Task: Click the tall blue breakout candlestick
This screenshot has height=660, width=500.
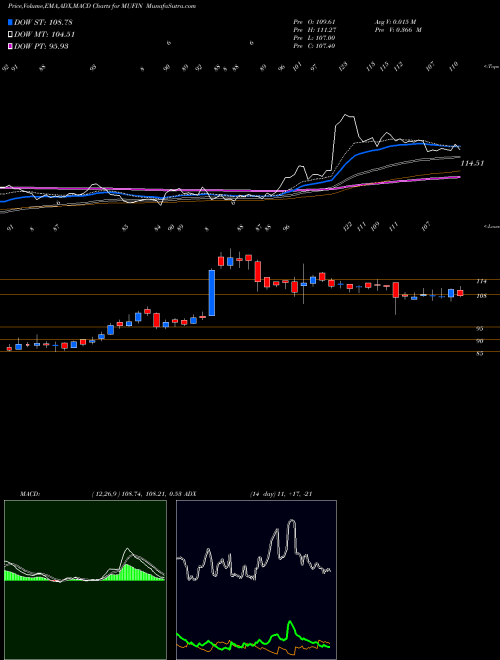Action: (212, 293)
